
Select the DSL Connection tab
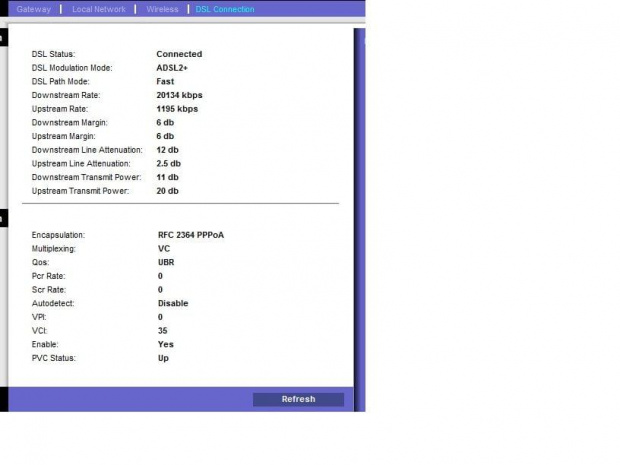click(225, 9)
